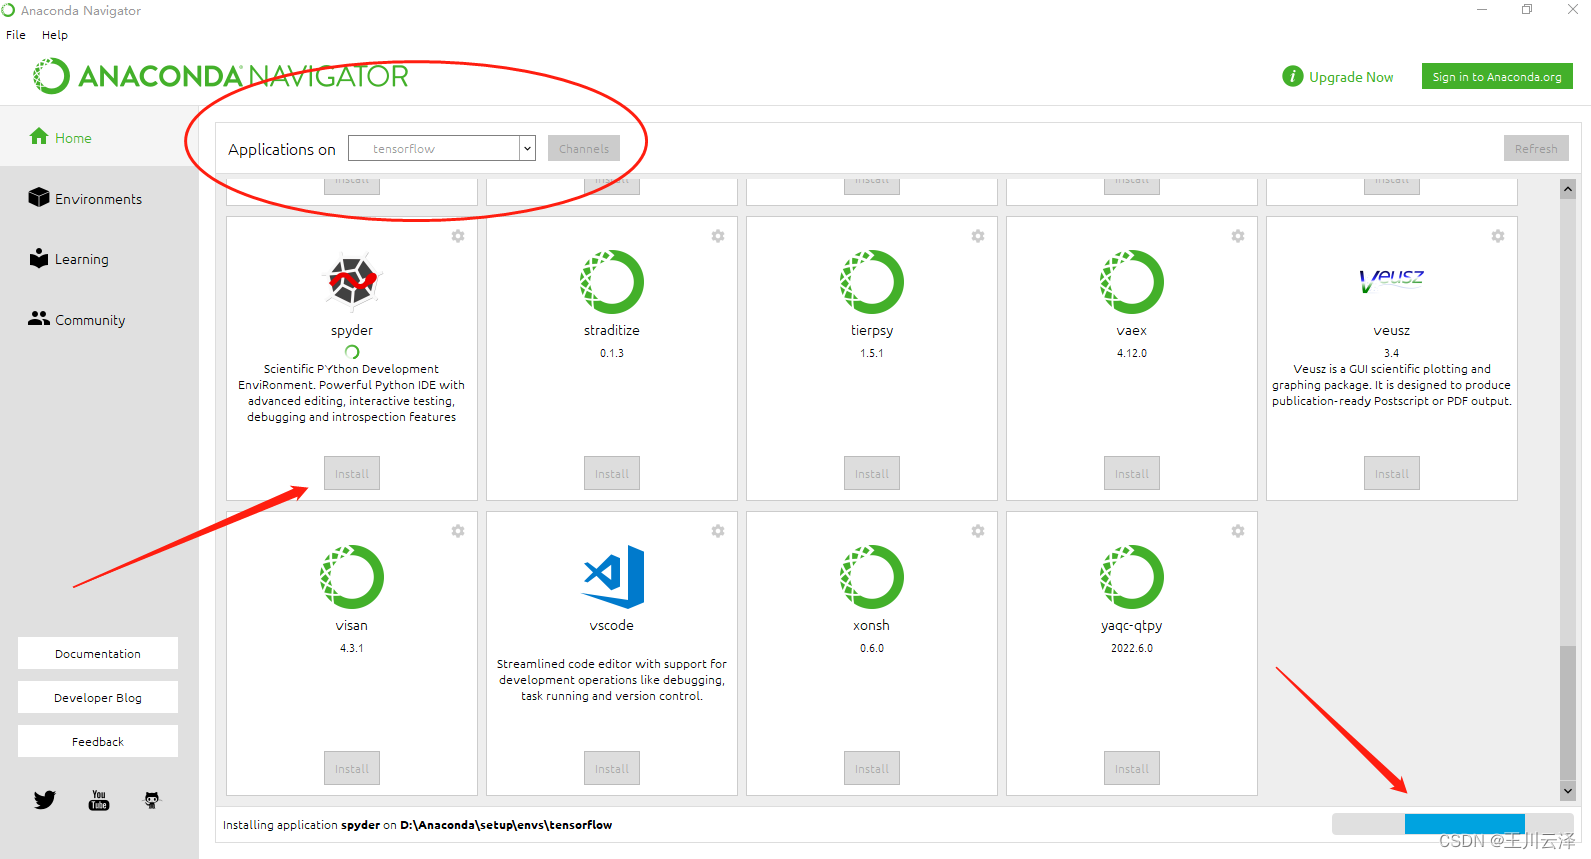Click the Channels button
Viewport: 1591px width, 859px height.
[x=584, y=148]
